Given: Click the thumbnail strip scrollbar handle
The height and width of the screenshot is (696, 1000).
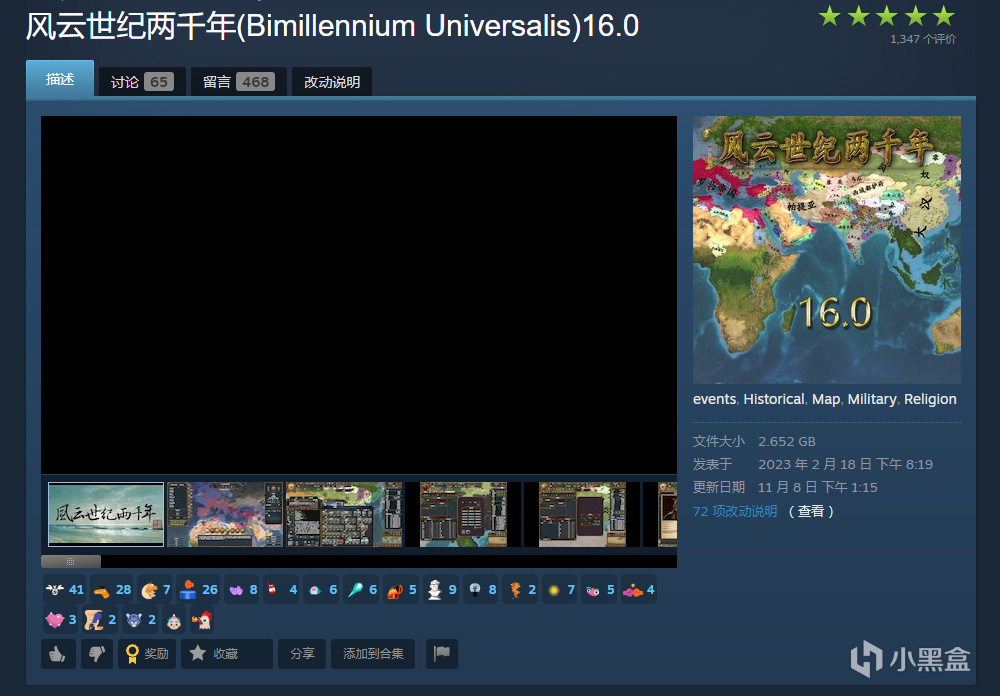Looking at the screenshot, I should coord(71,561).
